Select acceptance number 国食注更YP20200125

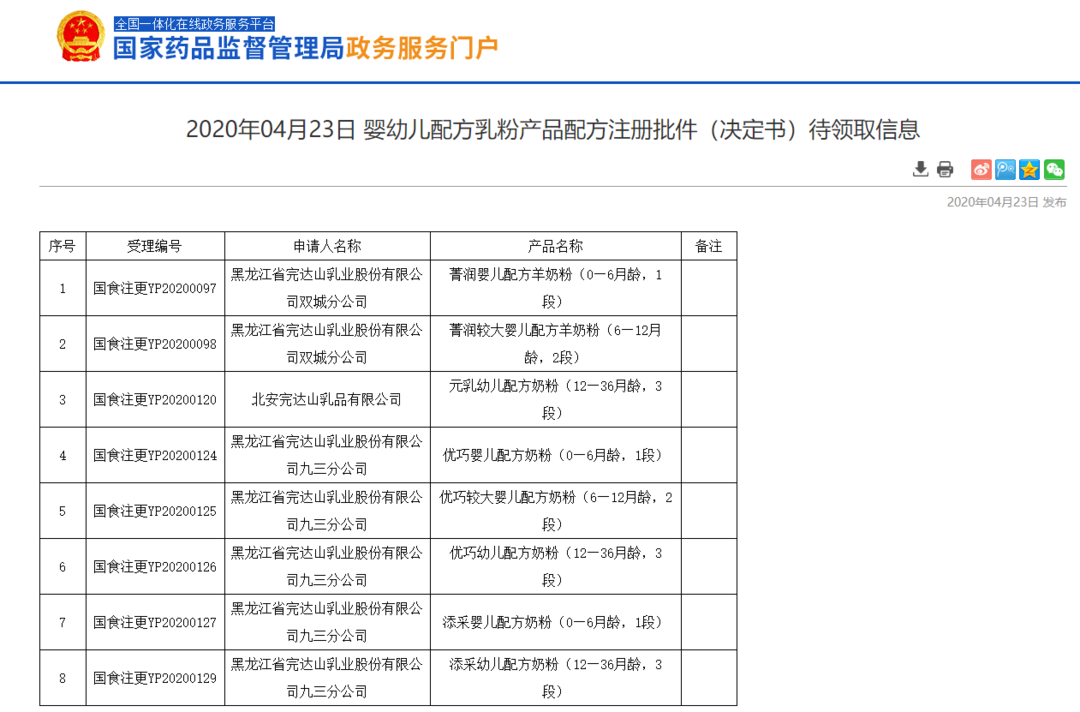click(x=155, y=512)
